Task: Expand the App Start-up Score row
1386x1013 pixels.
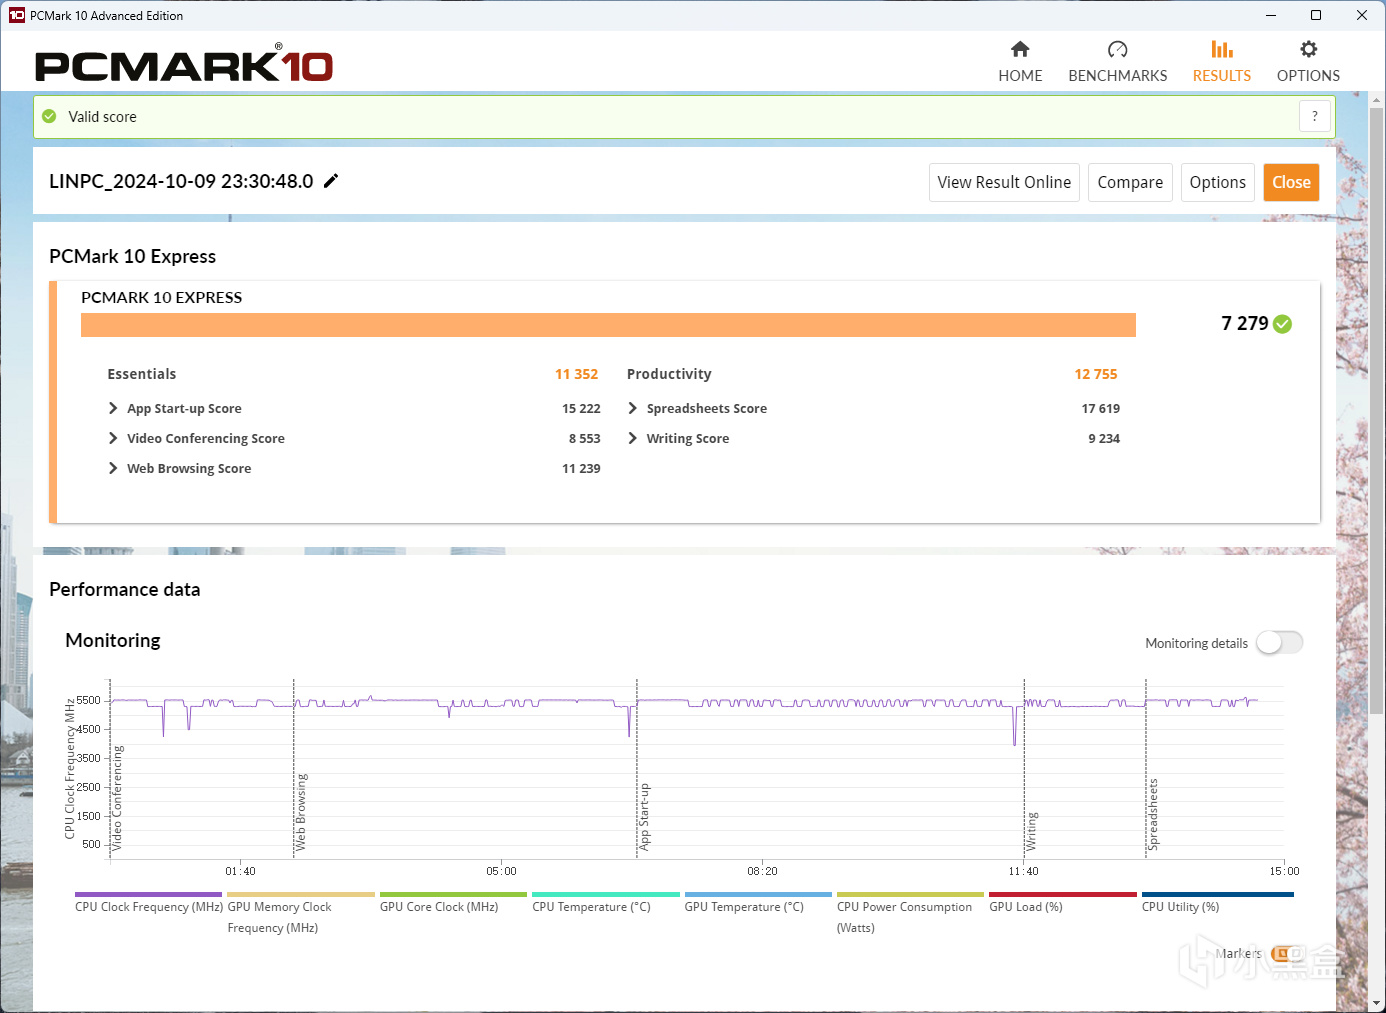Action: click(x=113, y=408)
